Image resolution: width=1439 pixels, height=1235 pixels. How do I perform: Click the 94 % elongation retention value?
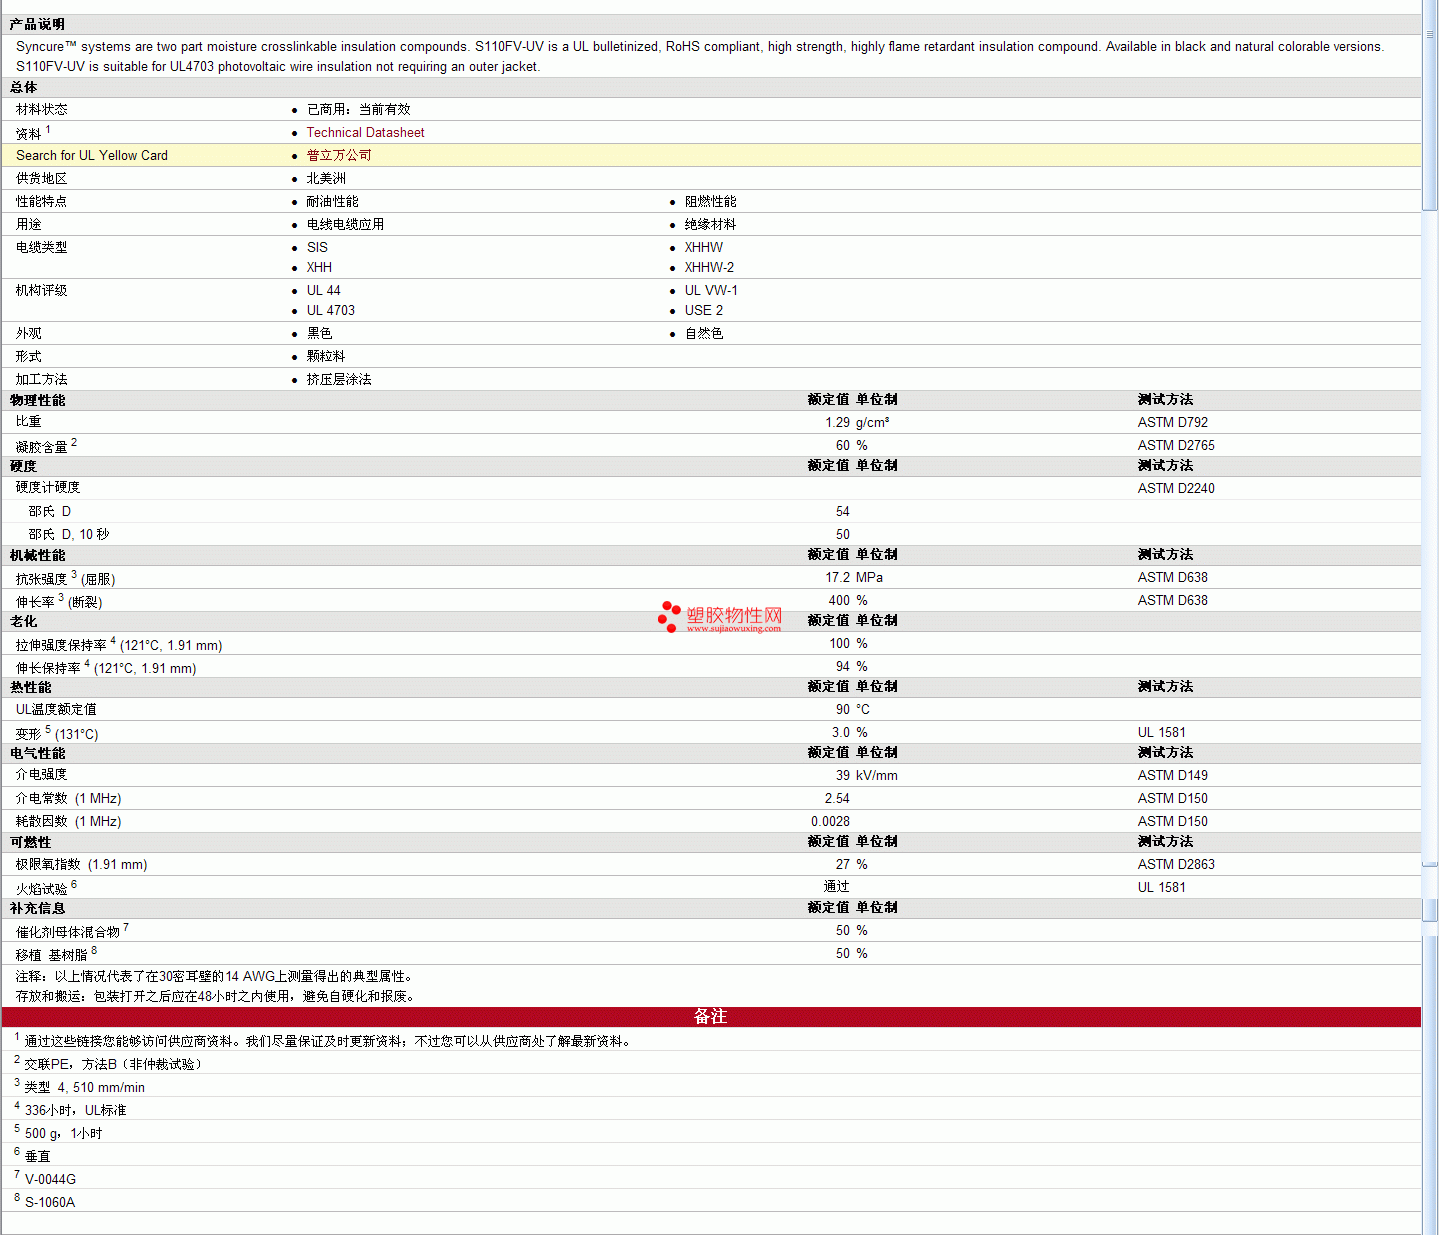point(852,666)
